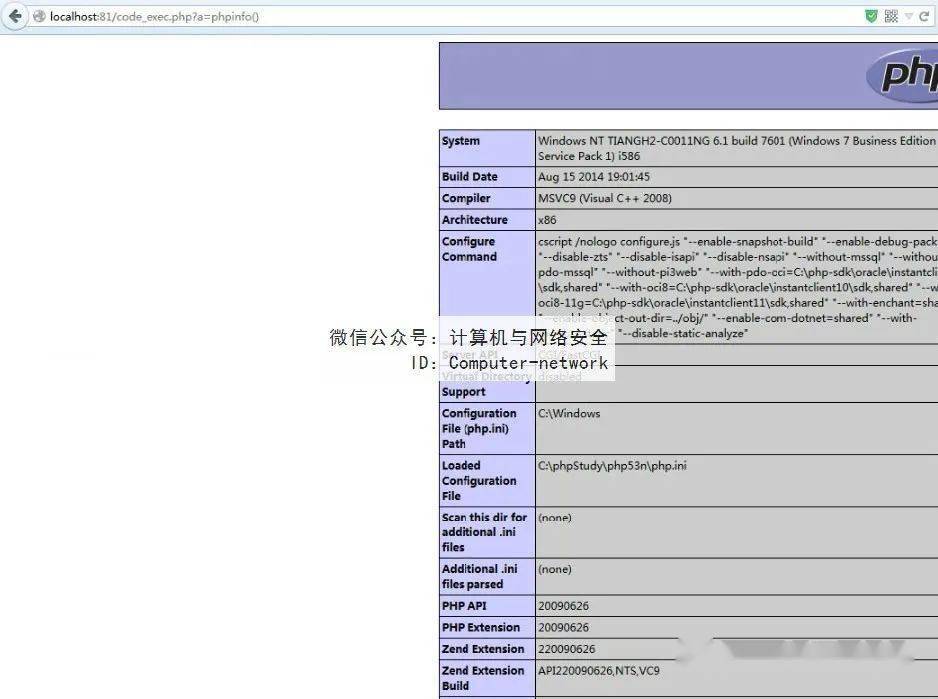Select the "Configure Command" row label
The width and height of the screenshot is (938, 699).
[x=469, y=249]
